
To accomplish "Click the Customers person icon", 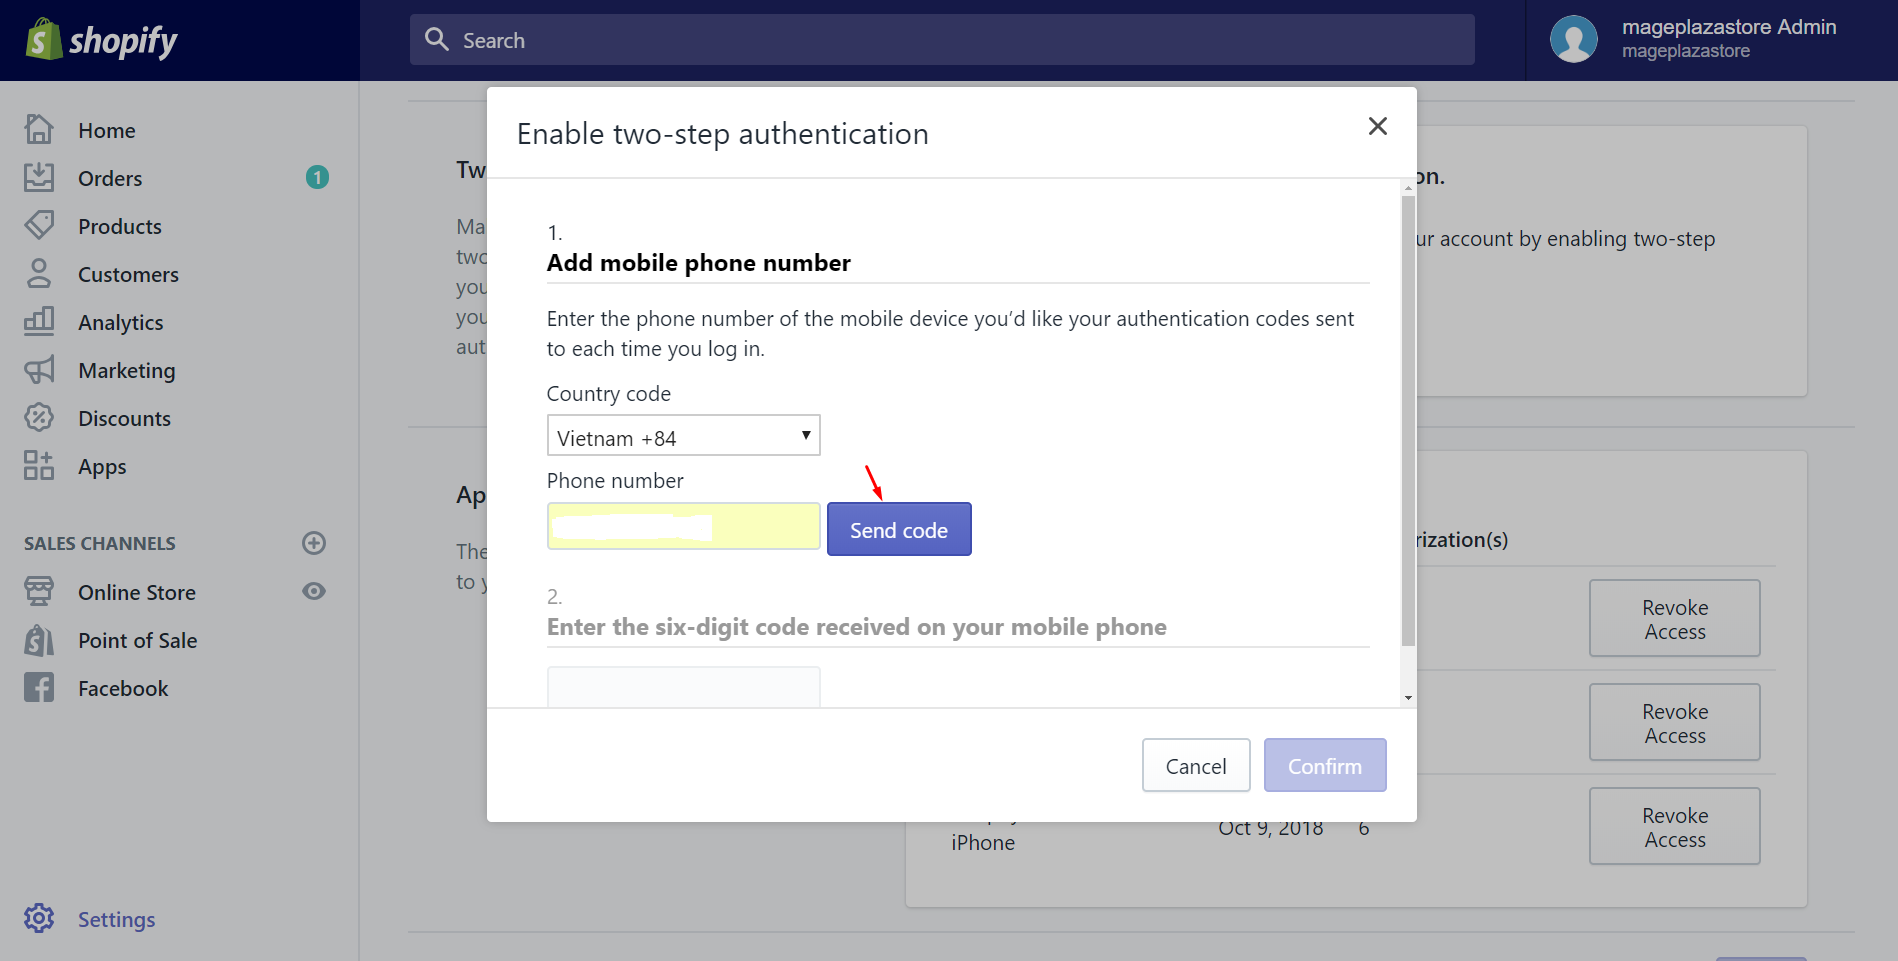I will point(39,273).
